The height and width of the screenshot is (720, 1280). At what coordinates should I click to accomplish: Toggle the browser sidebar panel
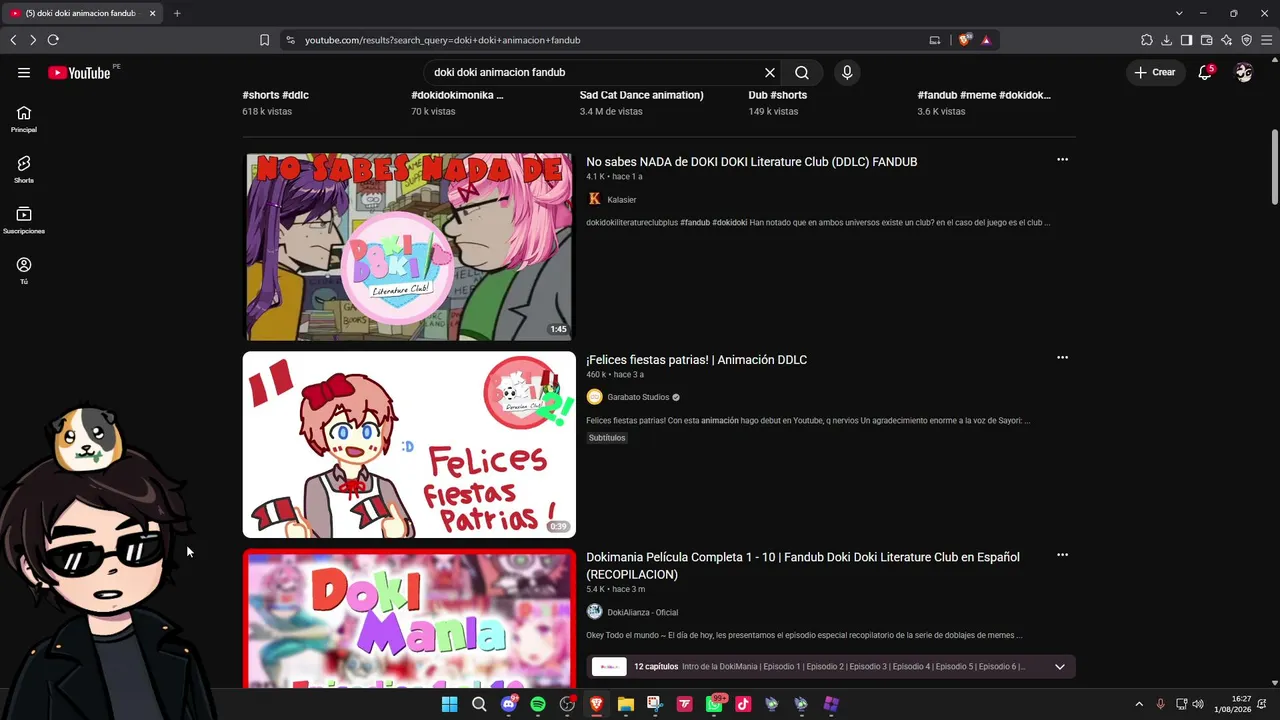click(x=1186, y=40)
